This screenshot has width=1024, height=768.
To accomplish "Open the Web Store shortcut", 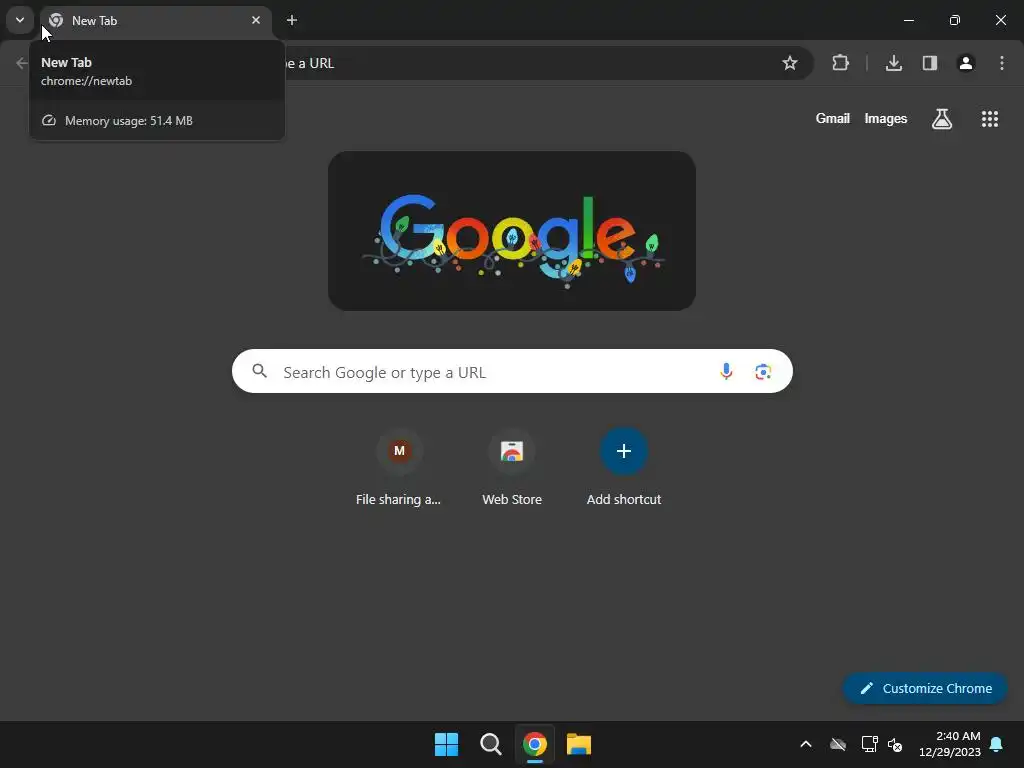I will (x=512, y=468).
